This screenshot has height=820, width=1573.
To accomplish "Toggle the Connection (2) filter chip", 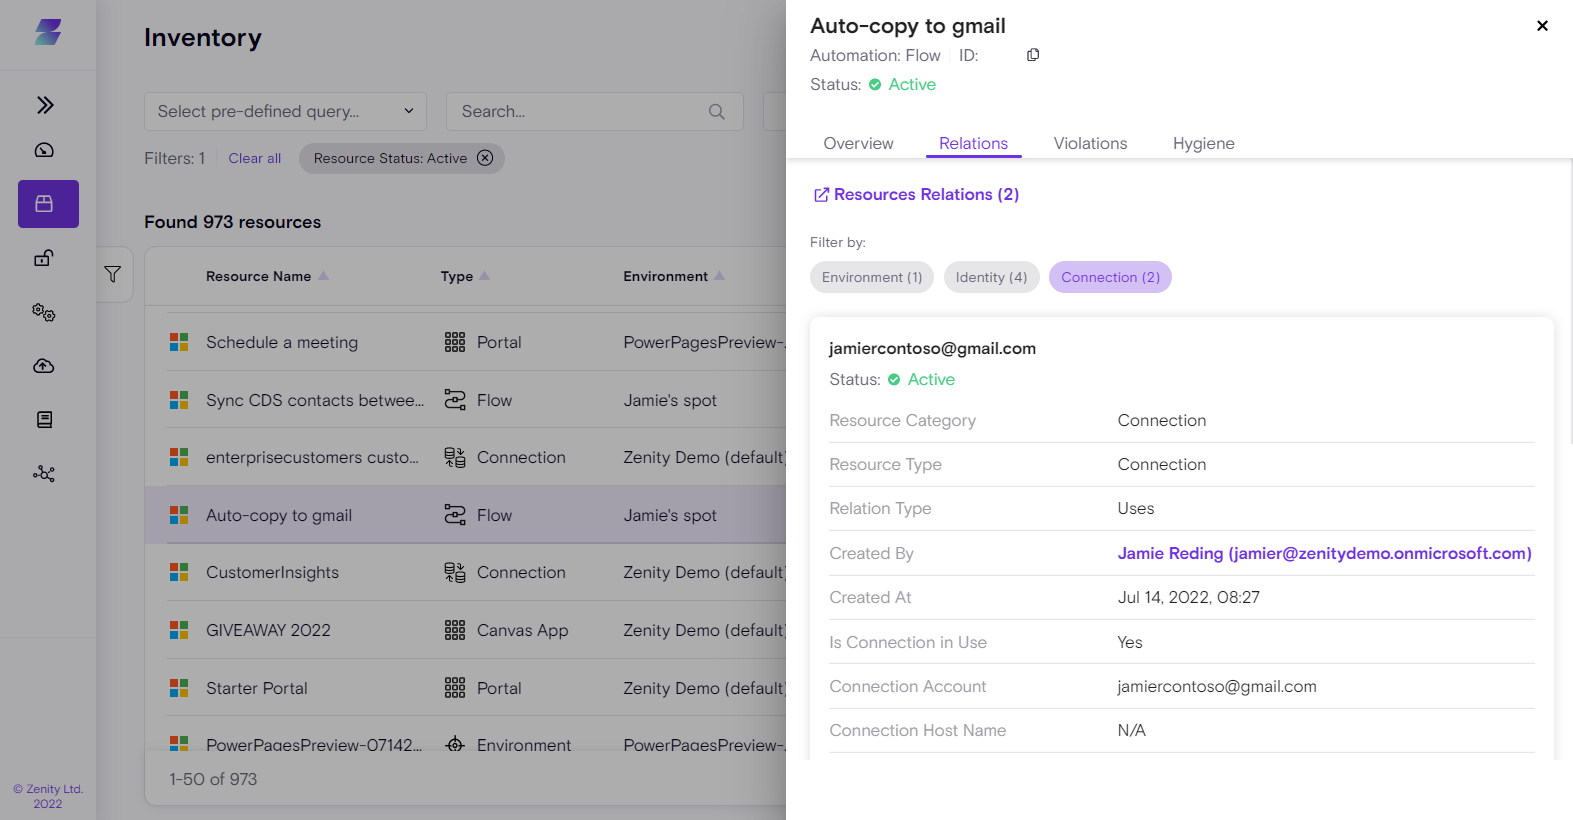I will tap(1110, 277).
